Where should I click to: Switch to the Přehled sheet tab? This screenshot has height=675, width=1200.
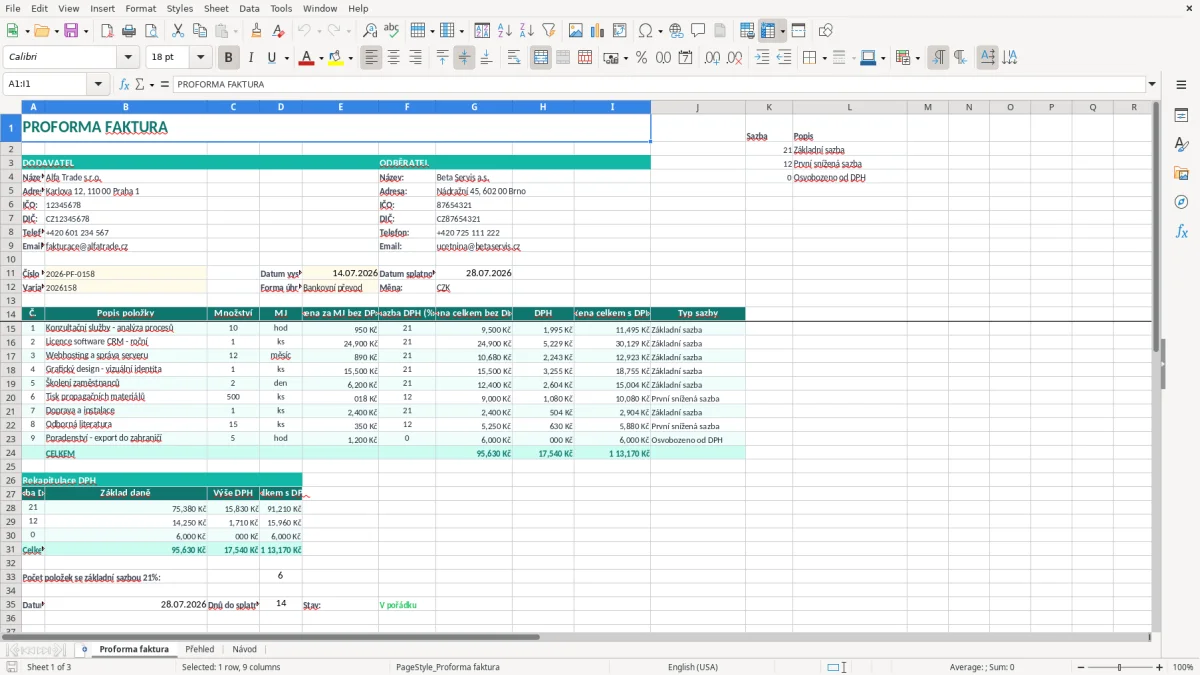tap(200, 649)
